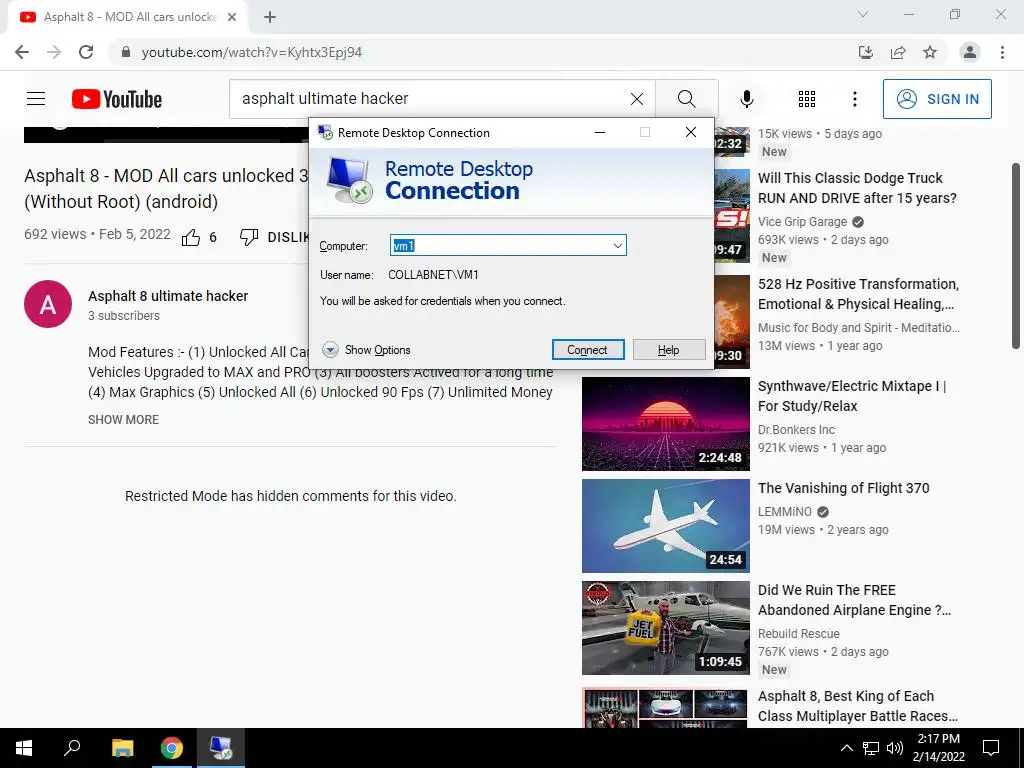Open 528 Hz Positive Transformation video
The image size is (1024, 768).
click(858, 294)
